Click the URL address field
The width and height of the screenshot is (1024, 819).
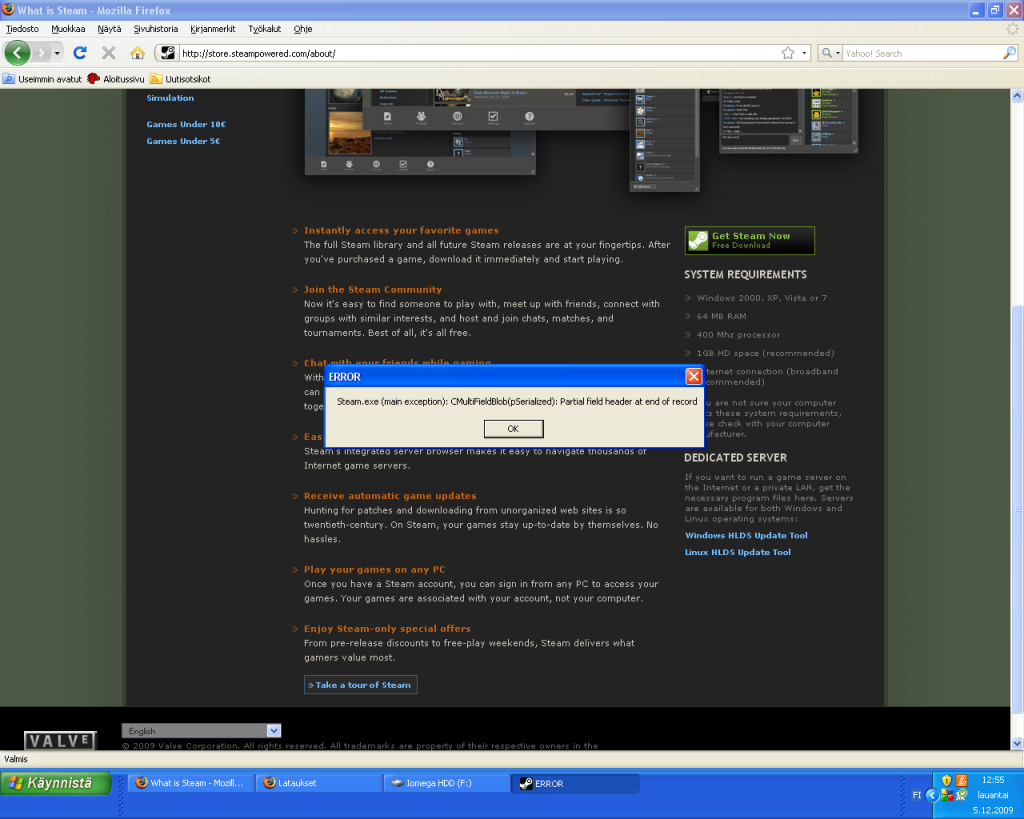tap(479, 54)
